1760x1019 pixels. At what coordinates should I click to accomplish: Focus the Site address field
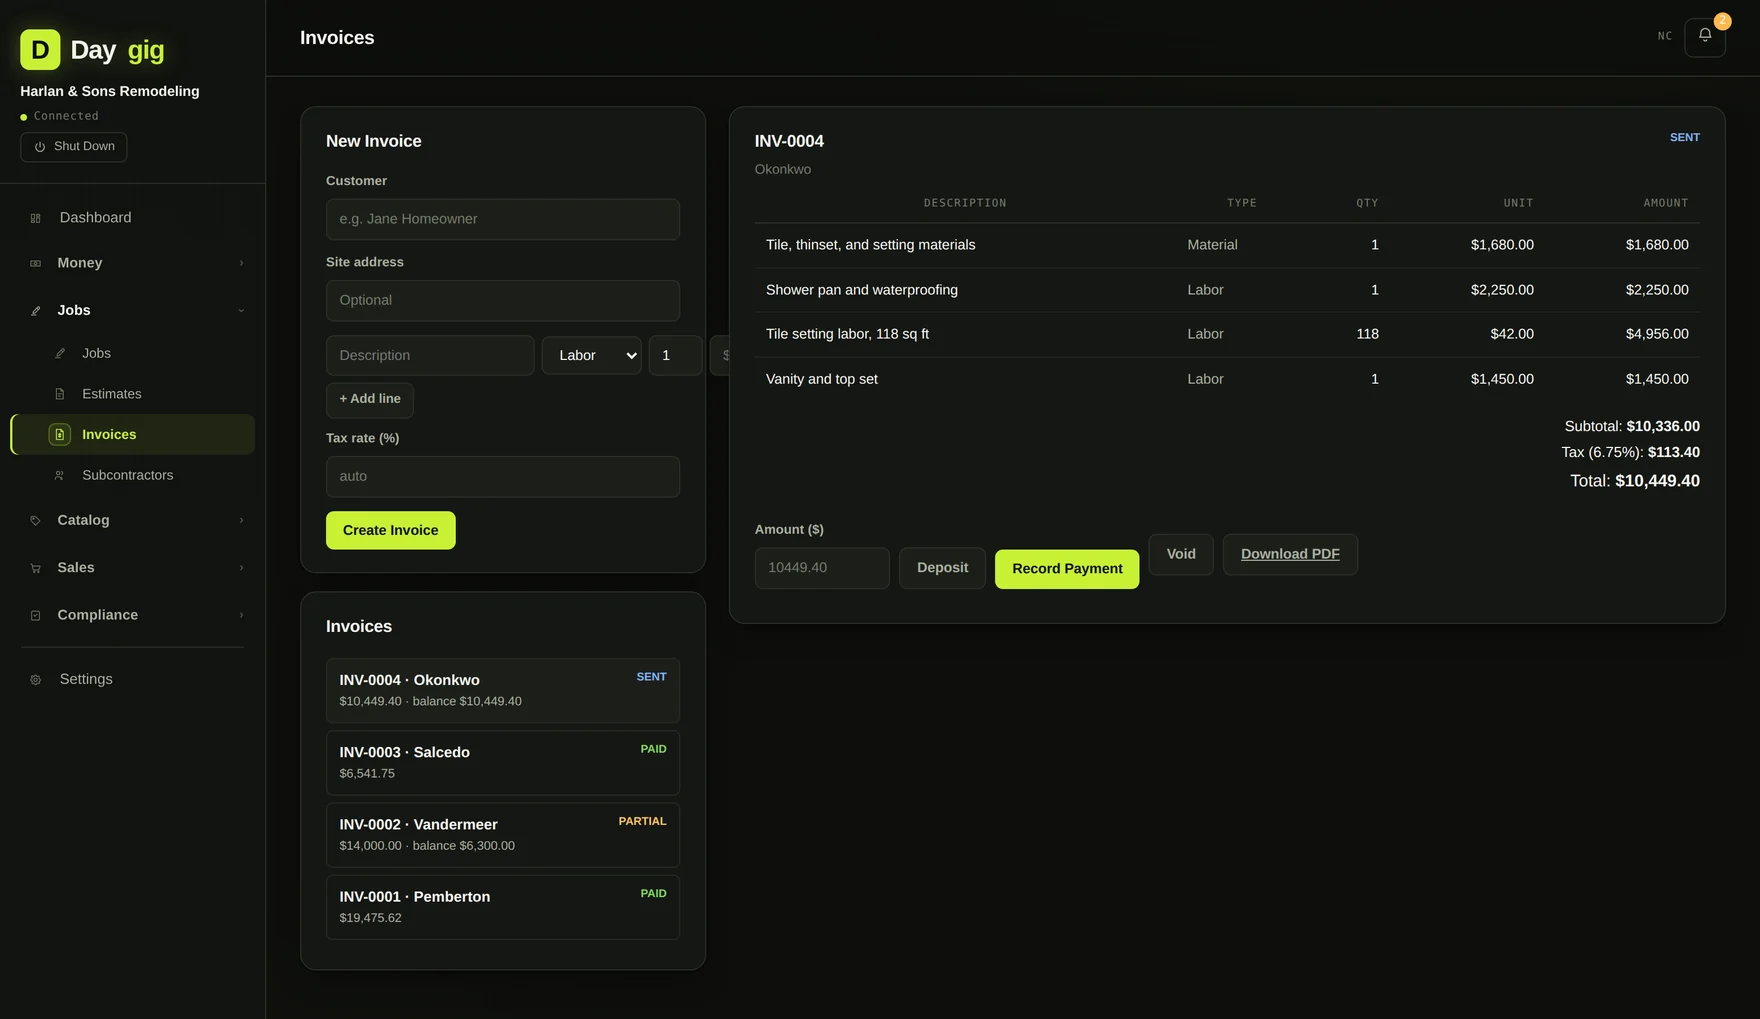tap(503, 300)
